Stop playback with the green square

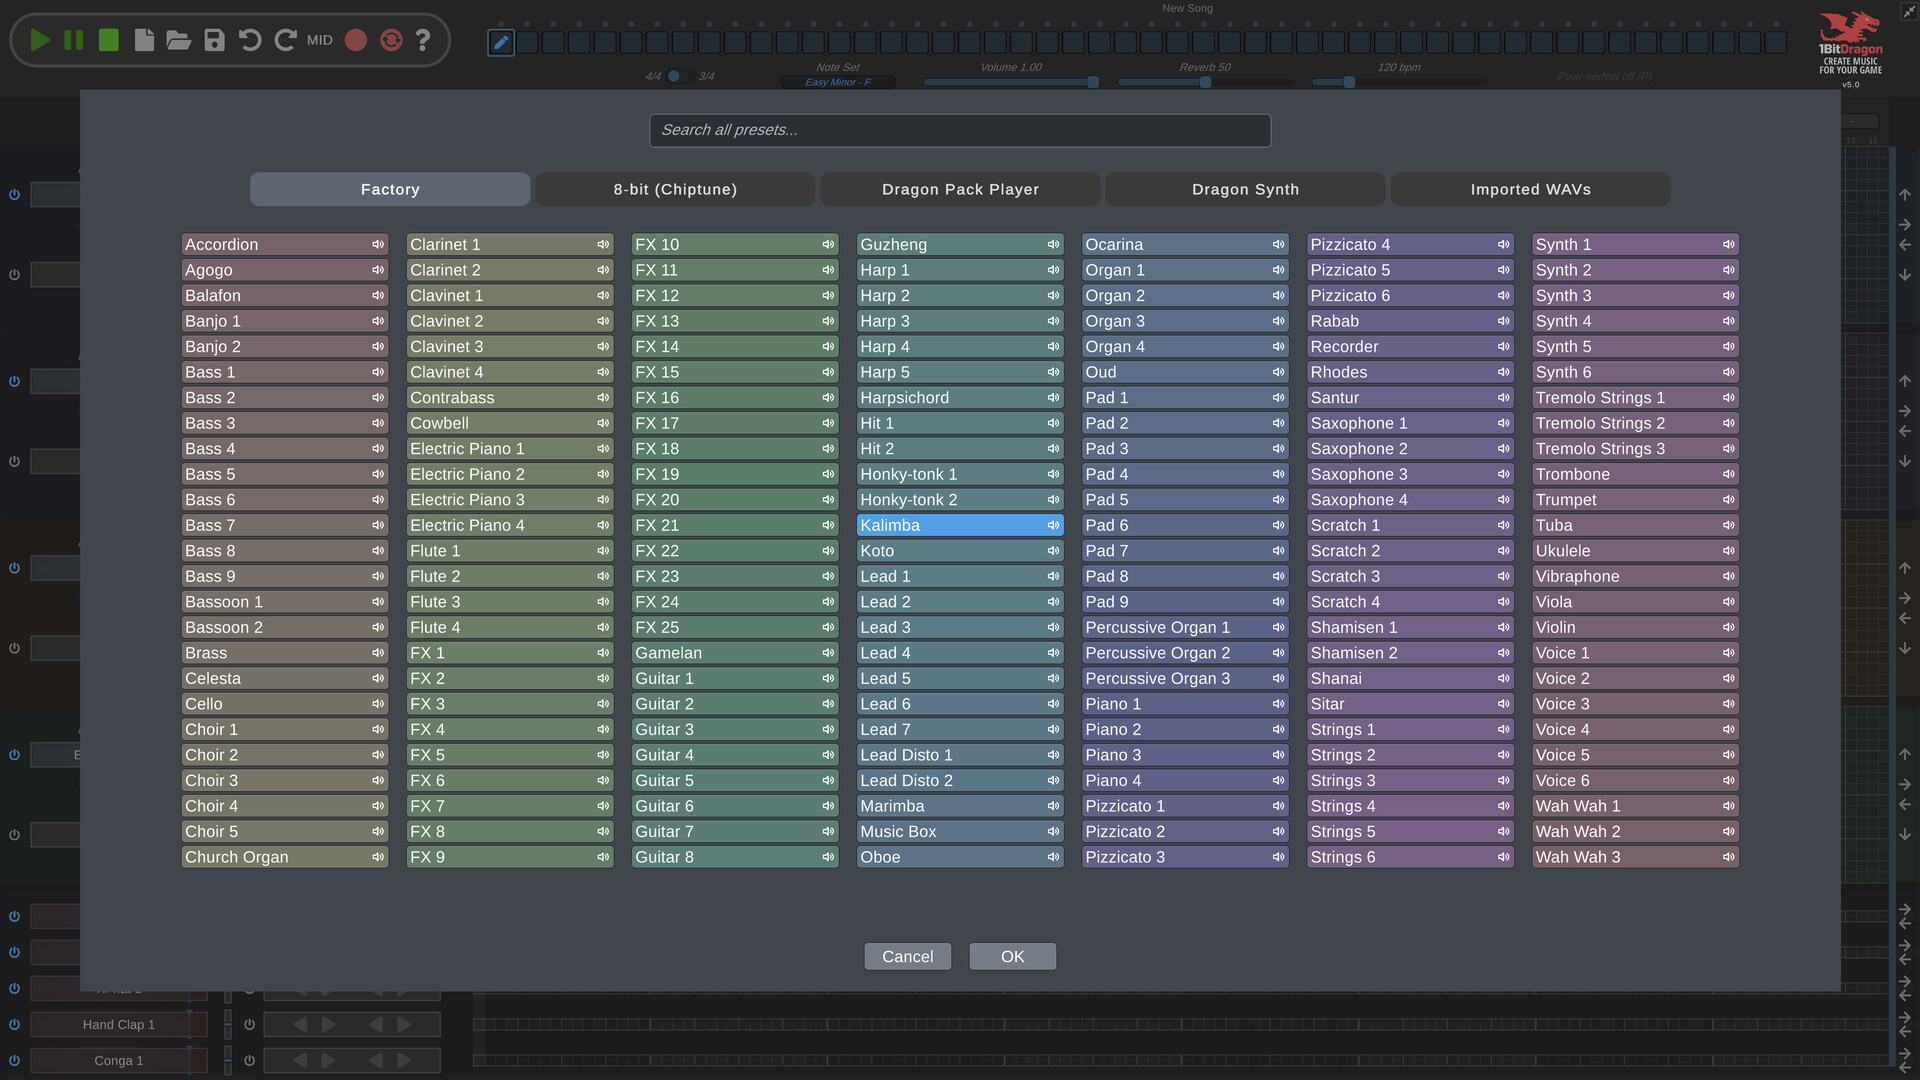pyautogui.click(x=109, y=40)
